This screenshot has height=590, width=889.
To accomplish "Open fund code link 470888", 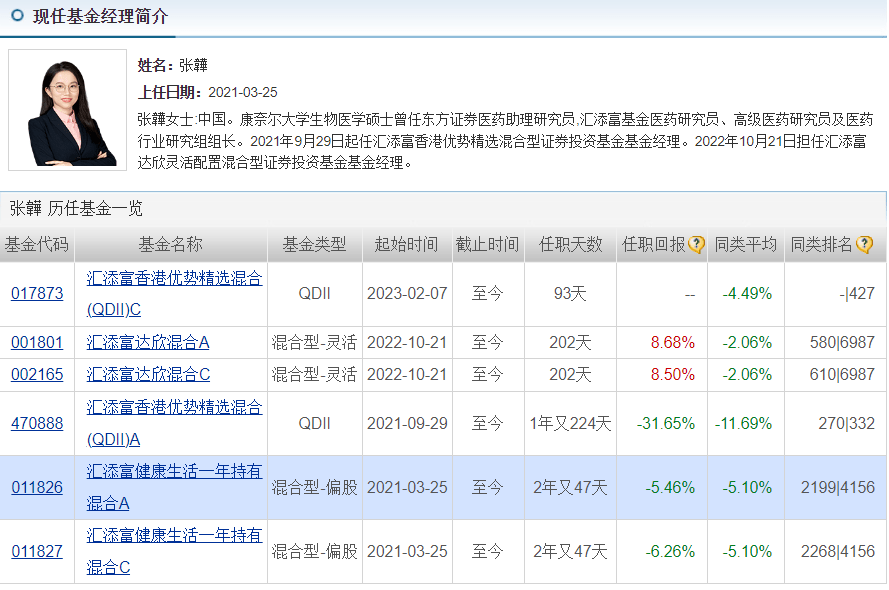I will [x=37, y=423].
